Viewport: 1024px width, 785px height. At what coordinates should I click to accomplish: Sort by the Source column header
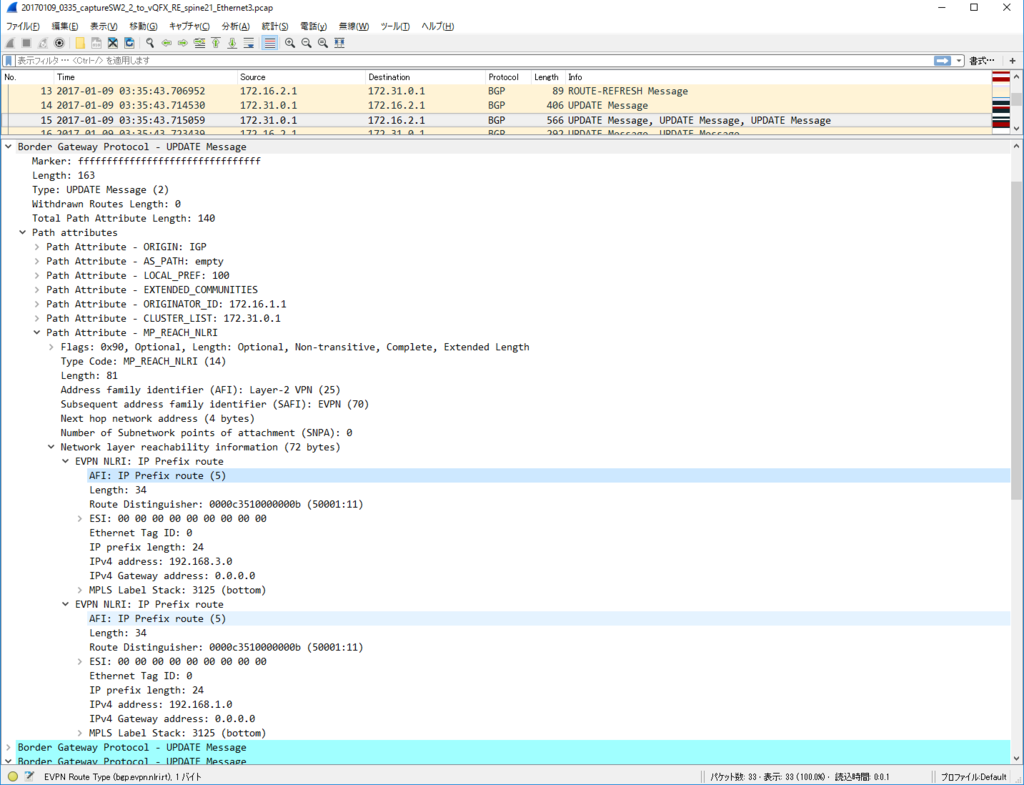pyautogui.click(x=301, y=77)
